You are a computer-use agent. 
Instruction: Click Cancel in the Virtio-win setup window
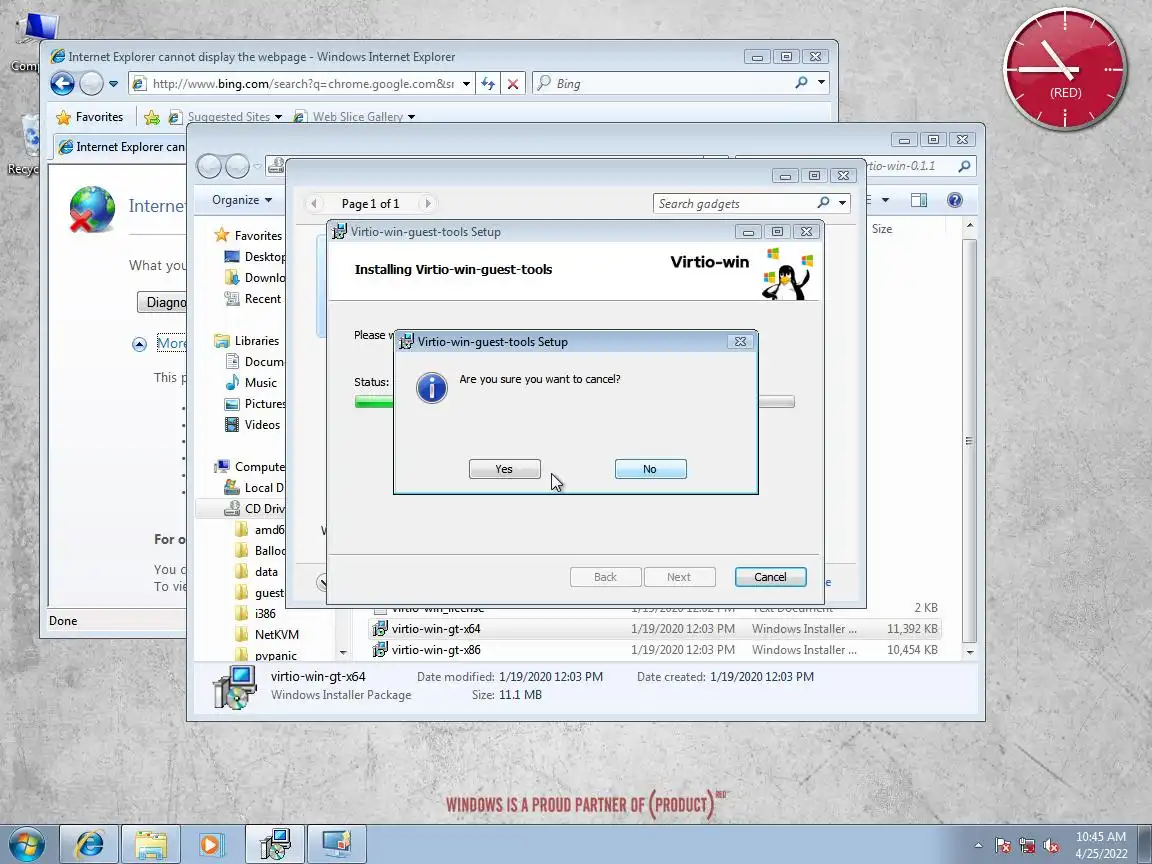tap(770, 577)
